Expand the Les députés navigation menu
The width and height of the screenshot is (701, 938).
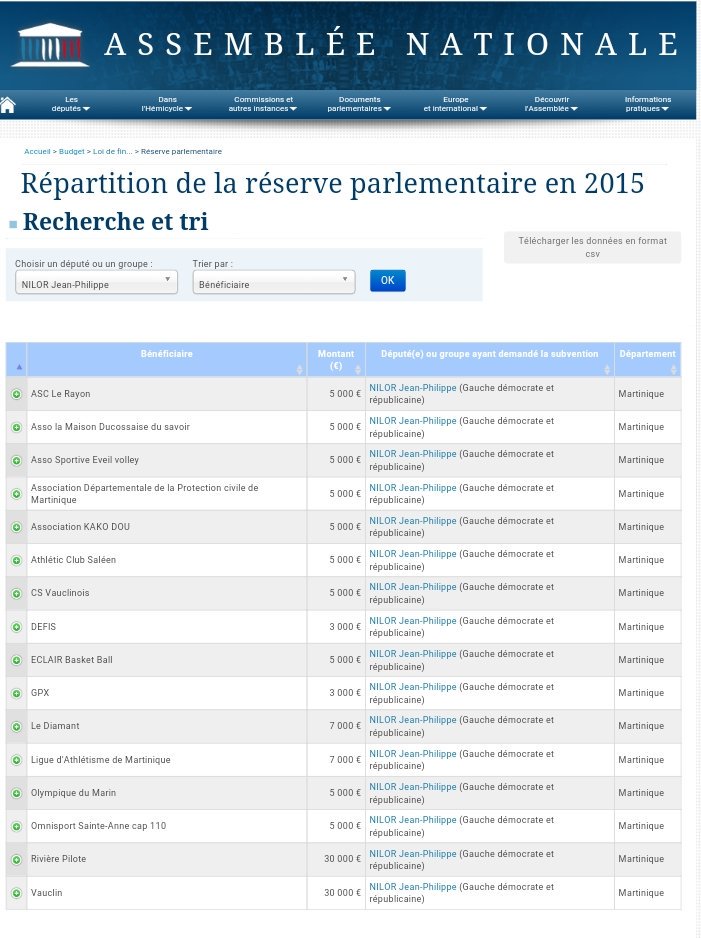pos(71,104)
